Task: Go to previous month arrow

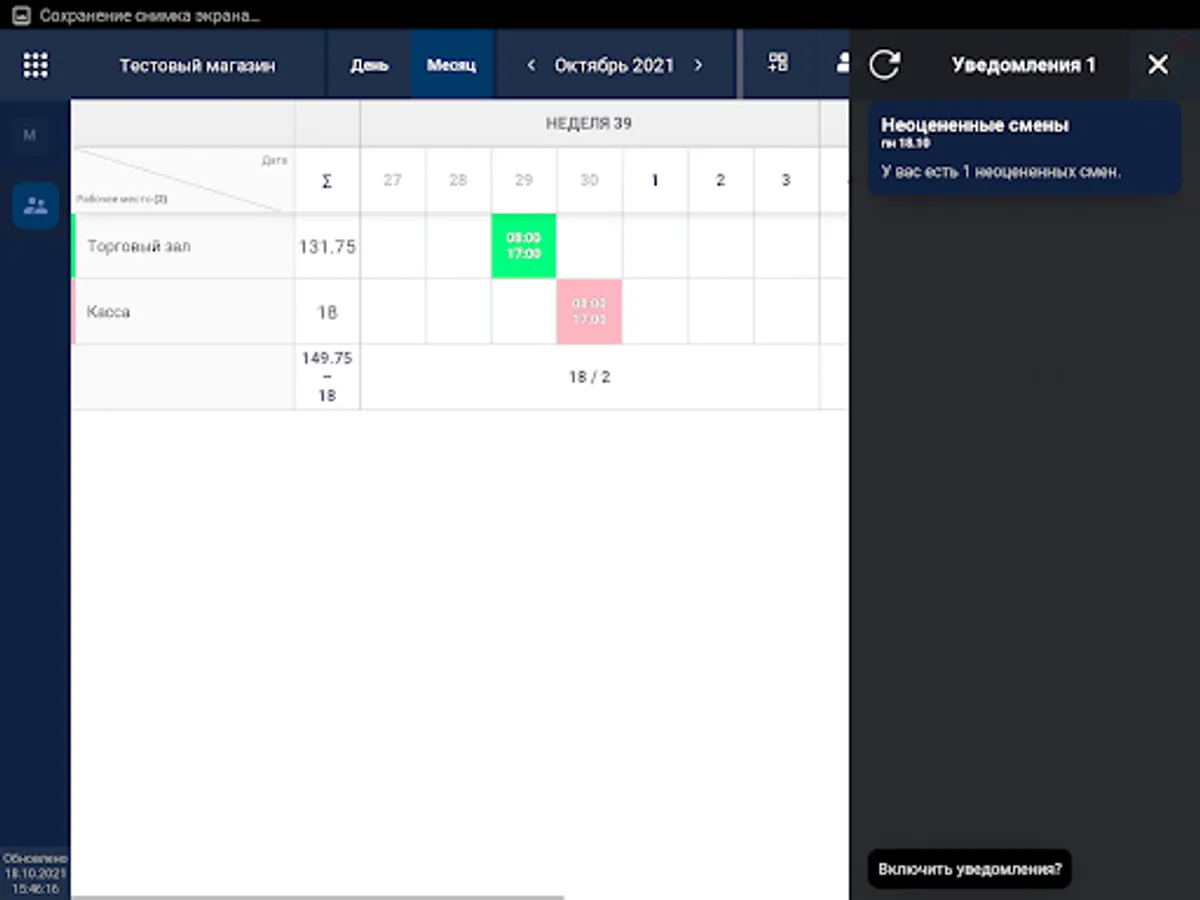Action: click(x=531, y=65)
